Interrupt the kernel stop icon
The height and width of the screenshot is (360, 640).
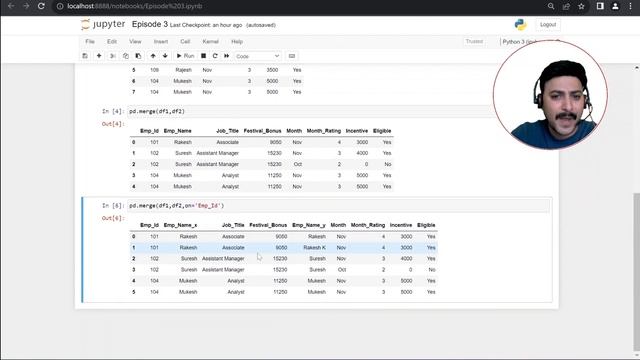point(203,56)
